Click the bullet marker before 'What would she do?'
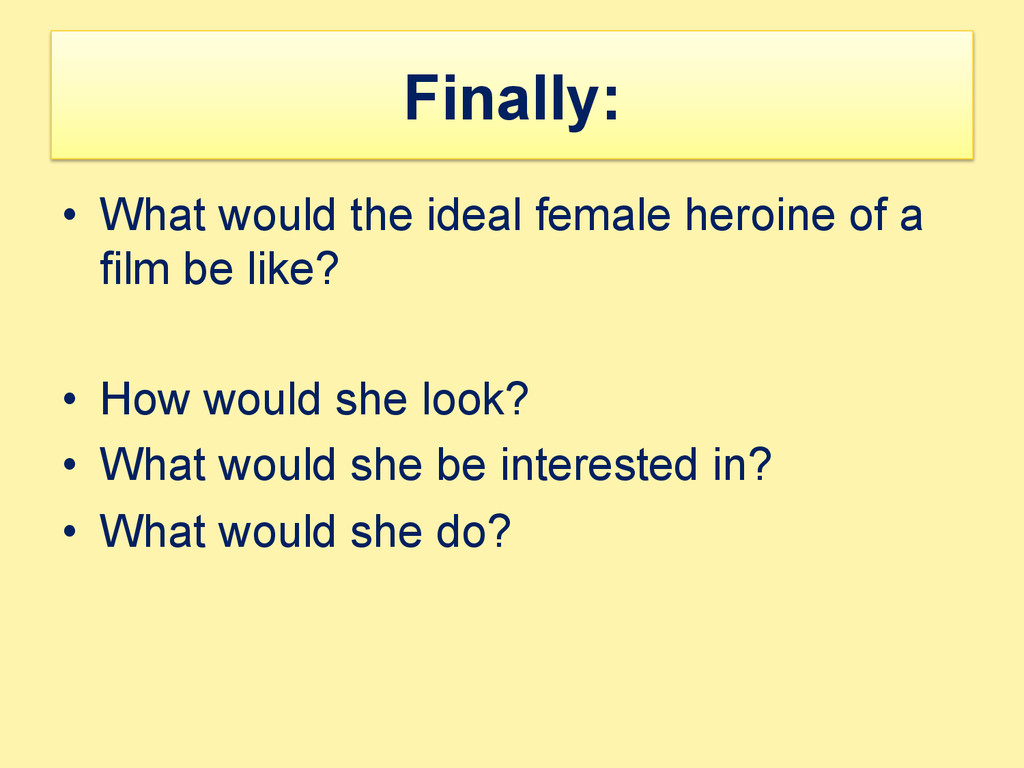Viewport: 1024px width, 768px height. pyautogui.click(x=70, y=530)
